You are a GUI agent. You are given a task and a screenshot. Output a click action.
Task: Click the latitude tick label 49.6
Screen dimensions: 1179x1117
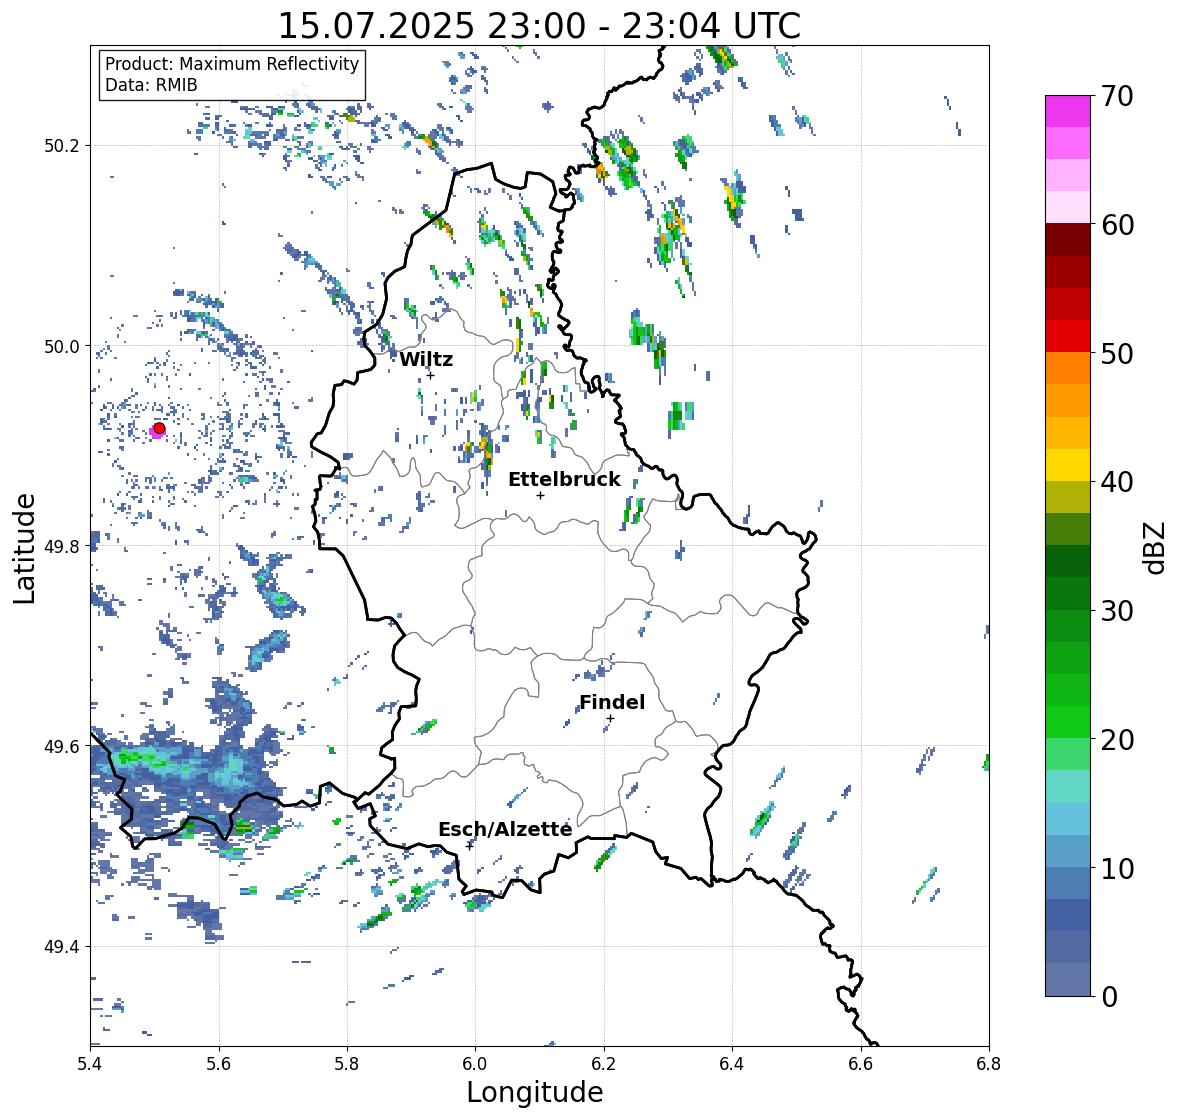pos(62,746)
